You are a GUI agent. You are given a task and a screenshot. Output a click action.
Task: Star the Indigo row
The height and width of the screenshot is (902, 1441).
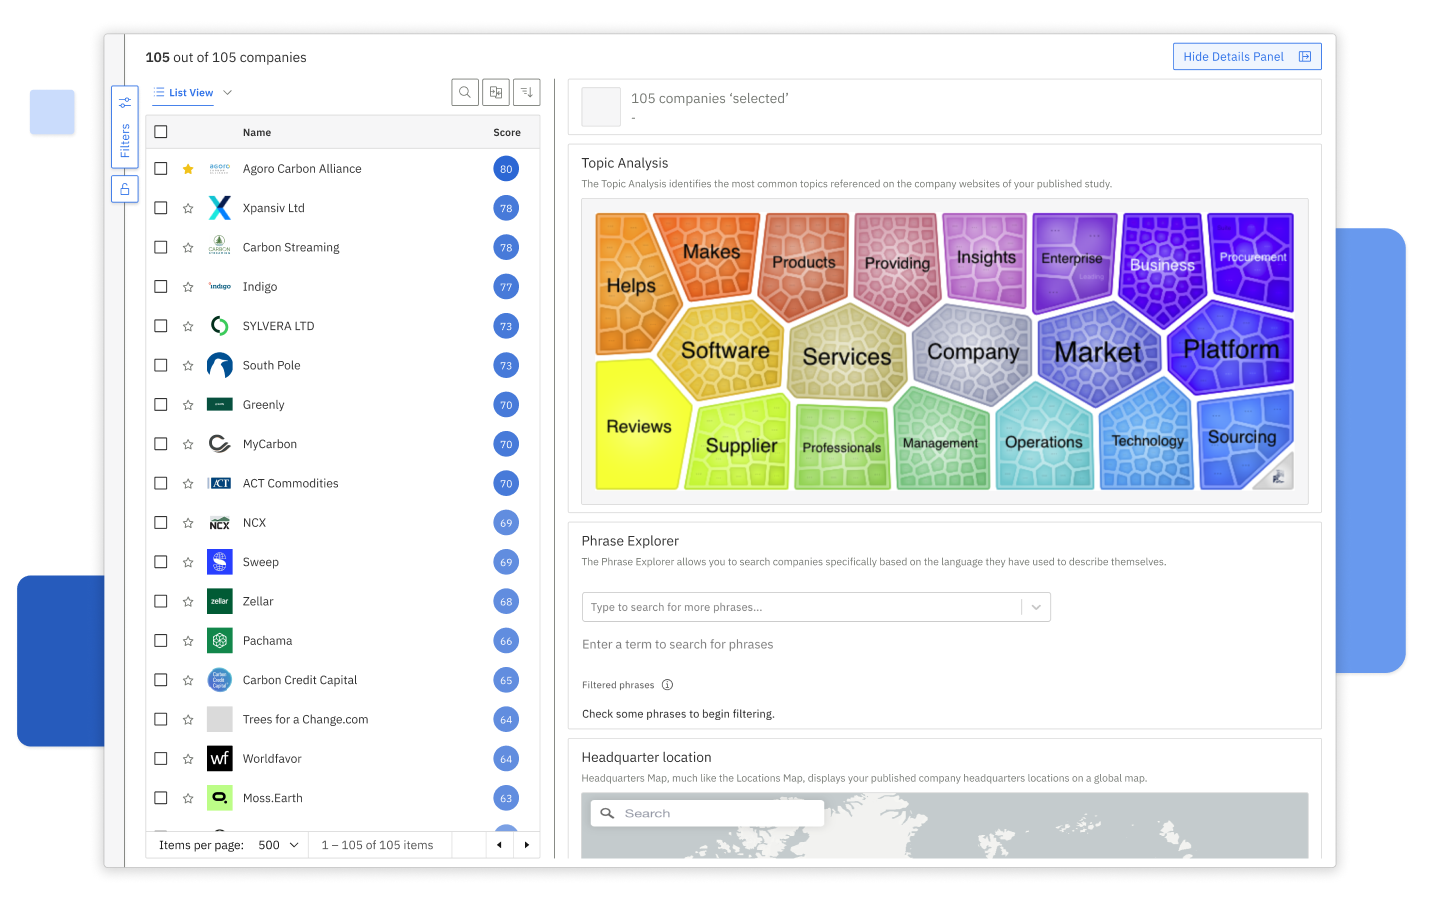(188, 287)
